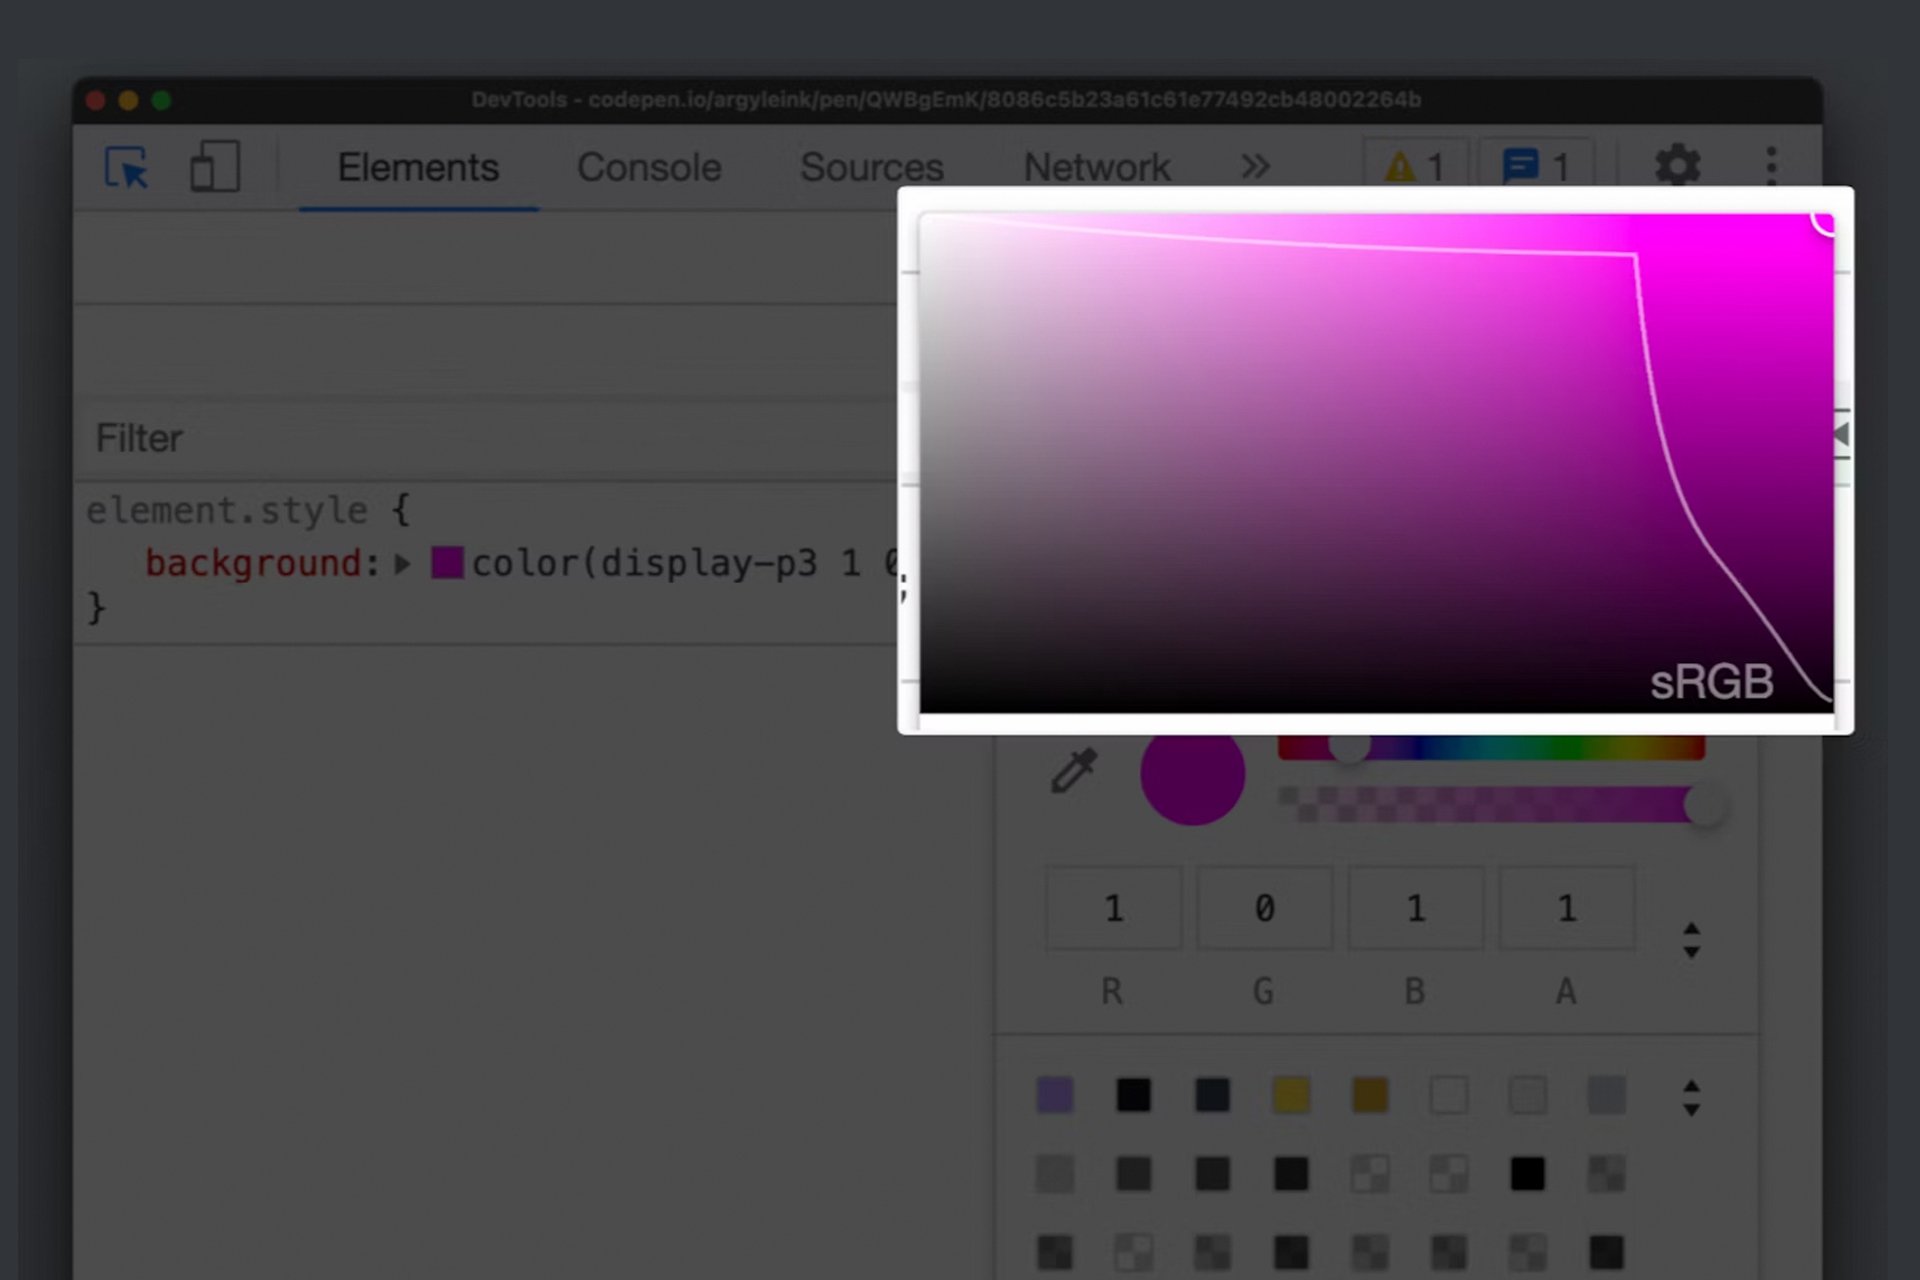Pick the purple palette swatch

(x=1055, y=1095)
